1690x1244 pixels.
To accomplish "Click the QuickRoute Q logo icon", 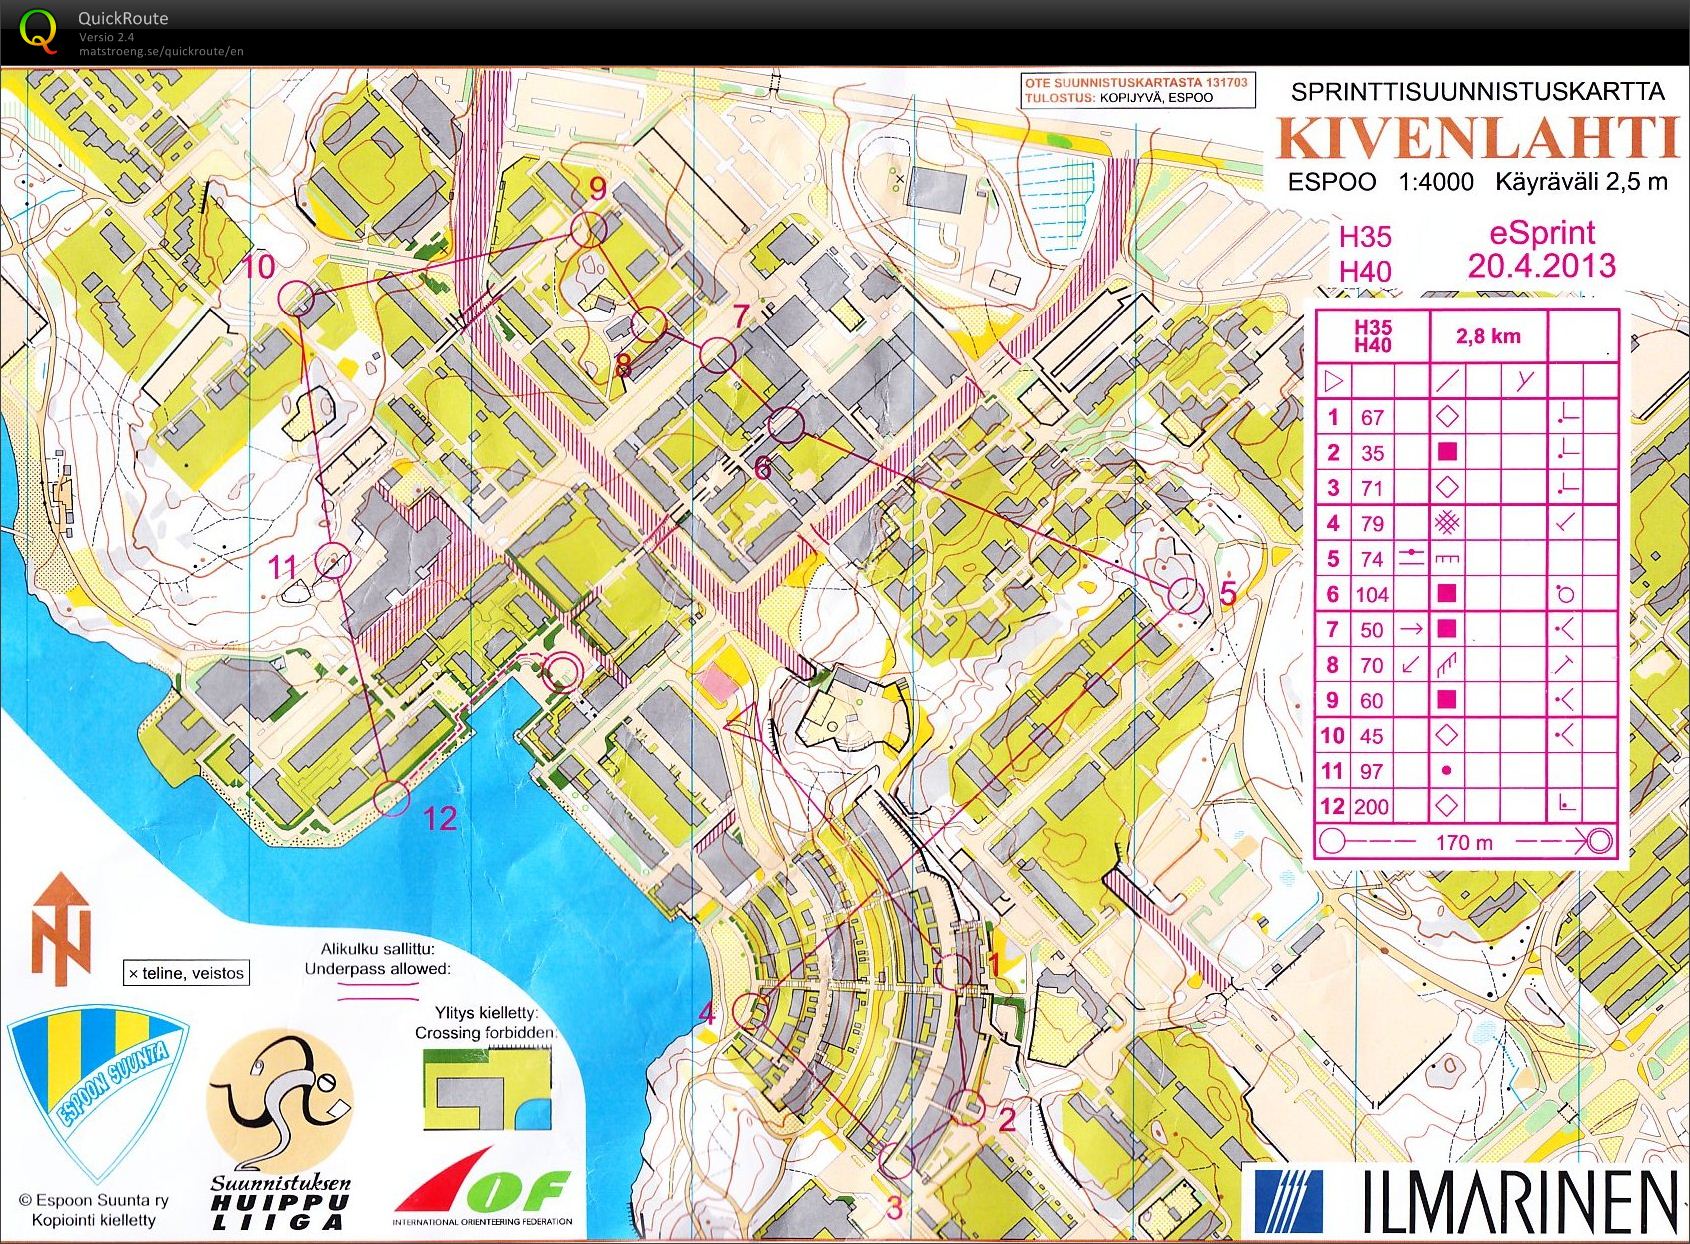I will pyautogui.click(x=38, y=30).
